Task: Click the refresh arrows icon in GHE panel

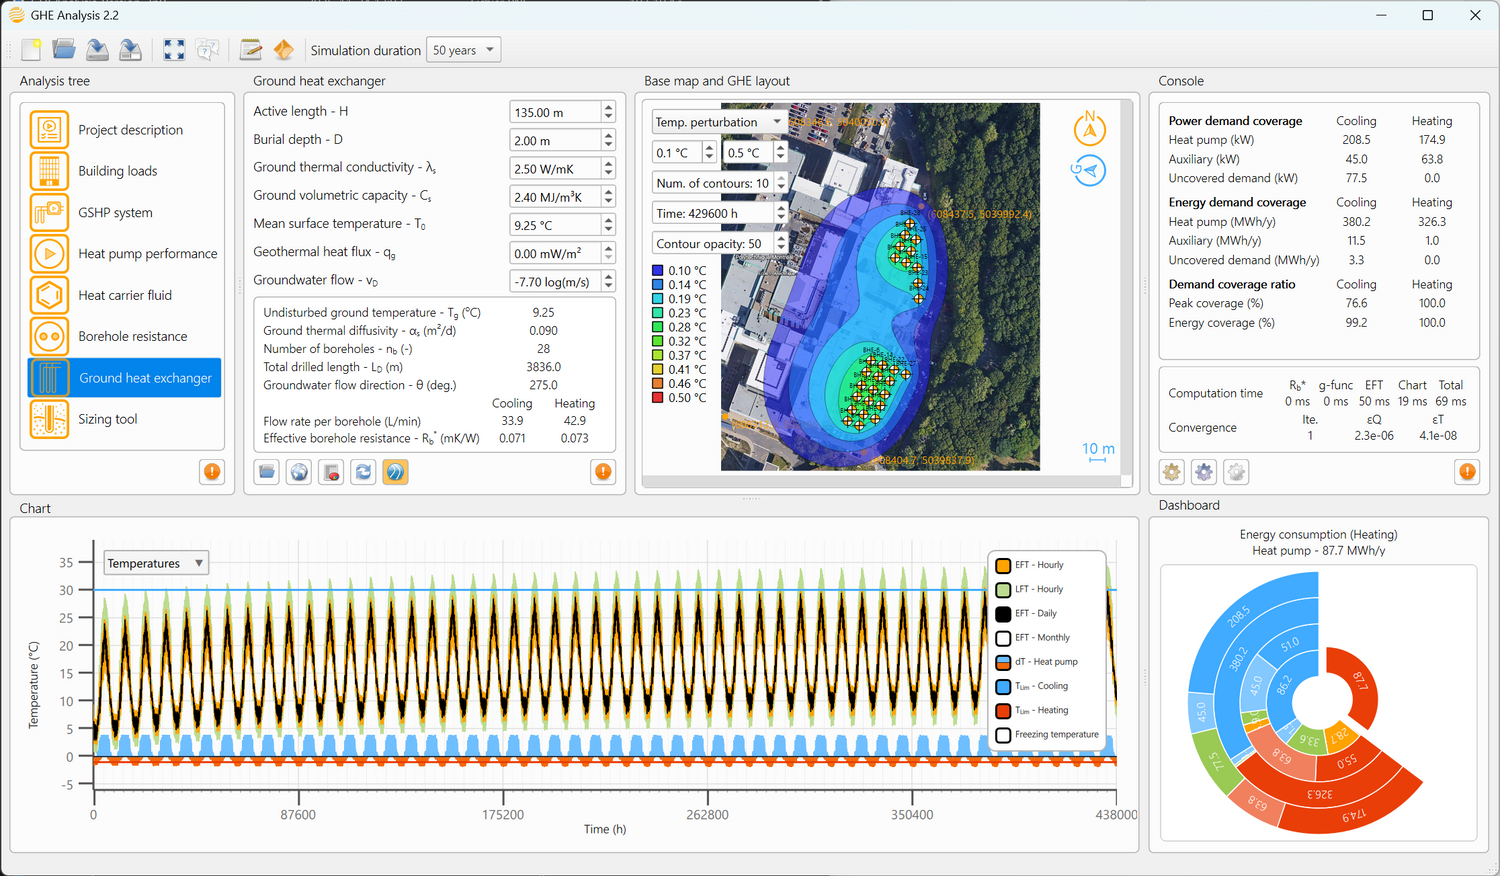Action: coord(363,472)
